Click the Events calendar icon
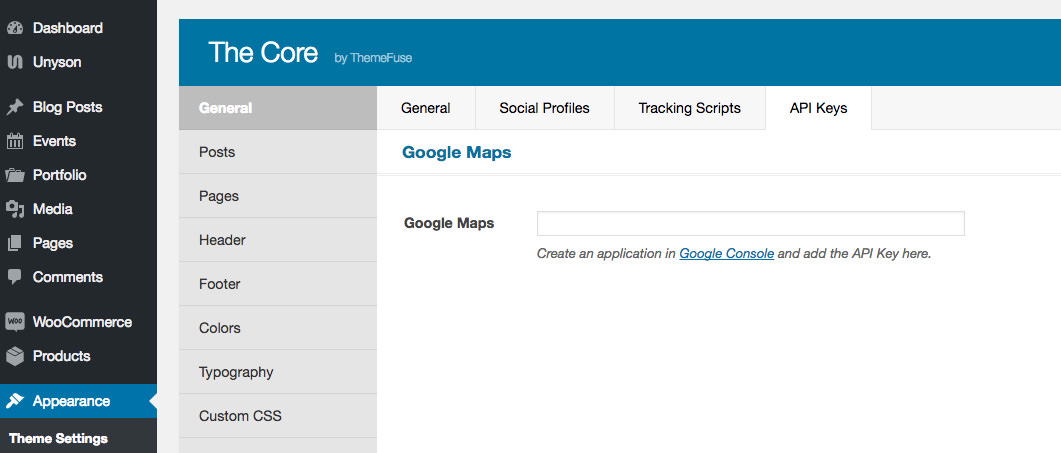Viewport: 1061px width, 453px height. pyautogui.click(x=15, y=141)
